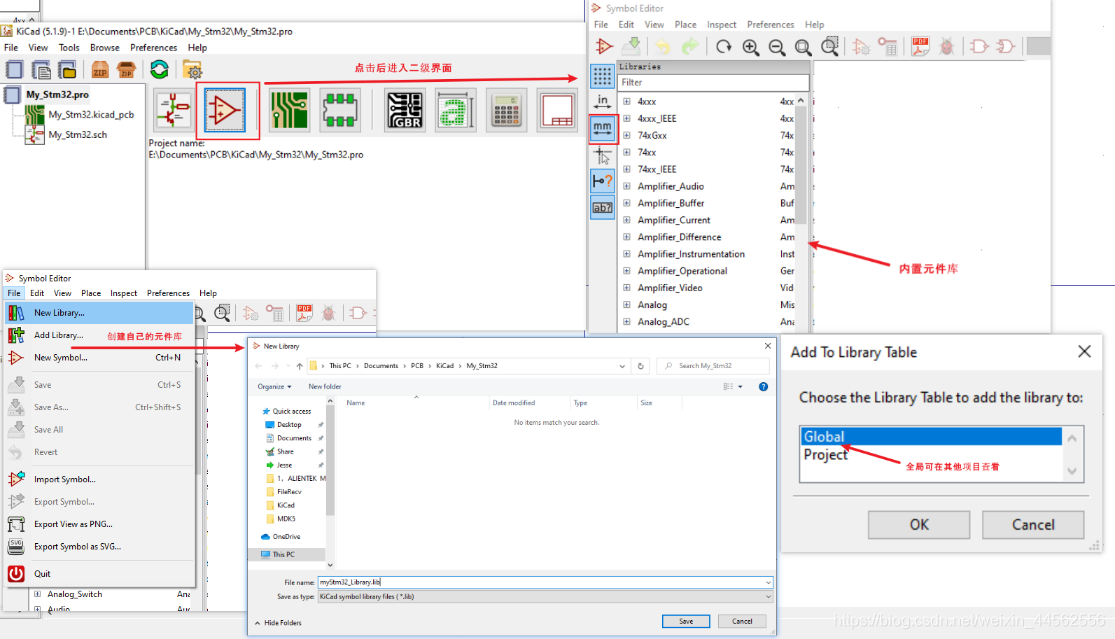This screenshot has height=639, width=1115.
Task: Launch the Gerber Viewer (GBR) icon
Action: [405, 110]
